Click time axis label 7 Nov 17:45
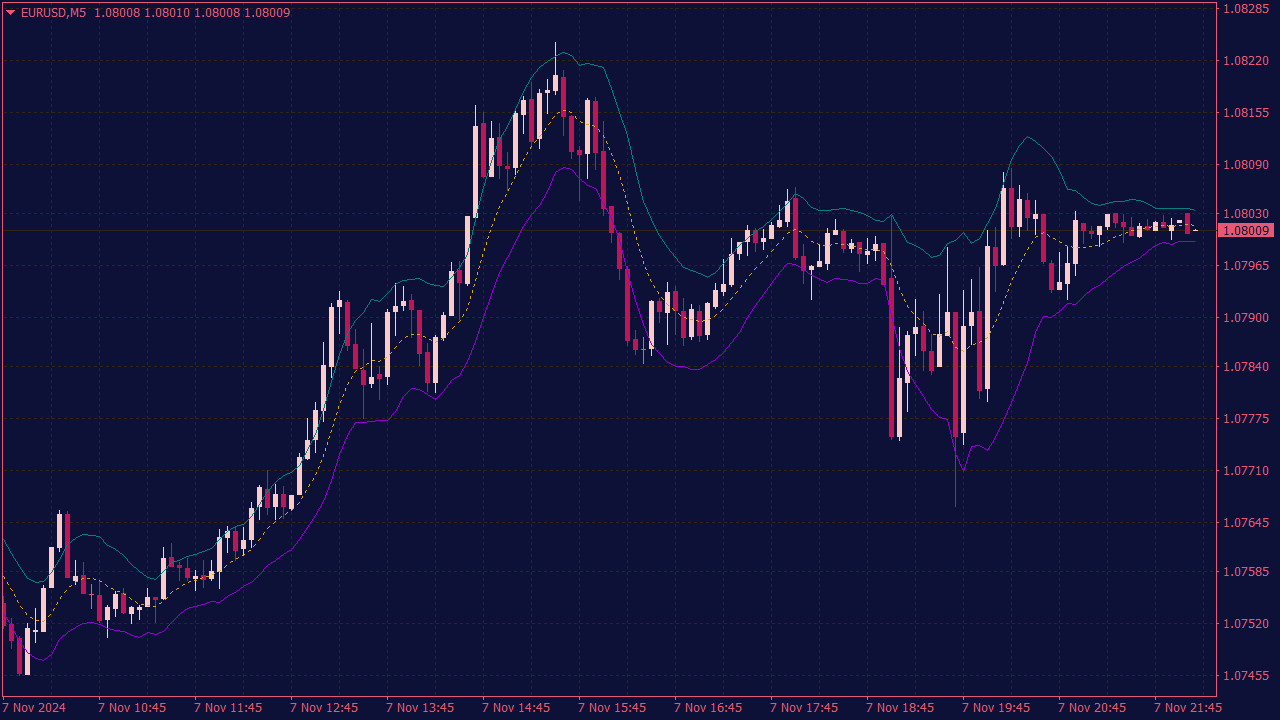The image size is (1280, 720). point(804,708)
